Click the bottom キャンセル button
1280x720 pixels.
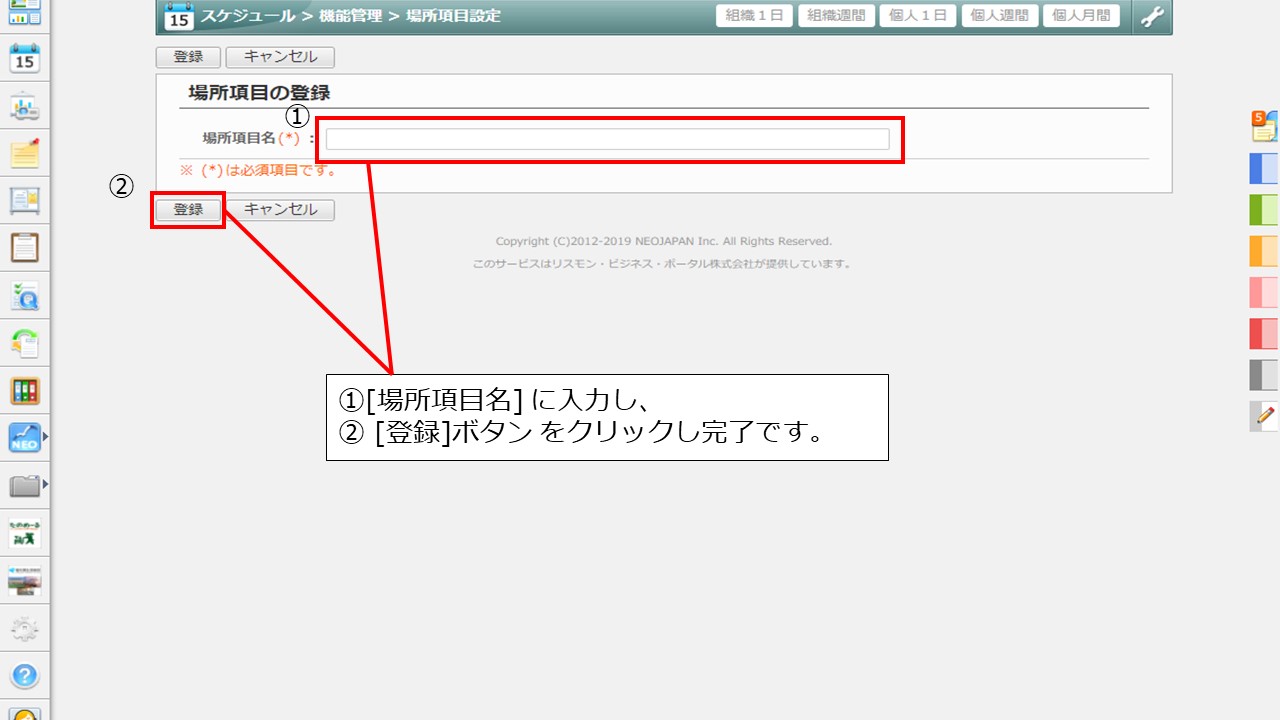tap(280, 210)
